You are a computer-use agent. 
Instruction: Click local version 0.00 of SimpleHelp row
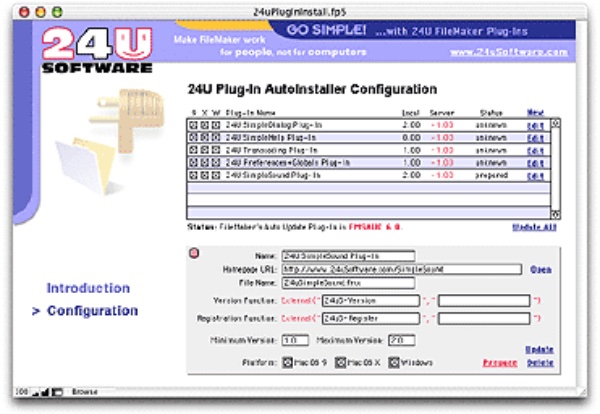(x=411, y=138)
